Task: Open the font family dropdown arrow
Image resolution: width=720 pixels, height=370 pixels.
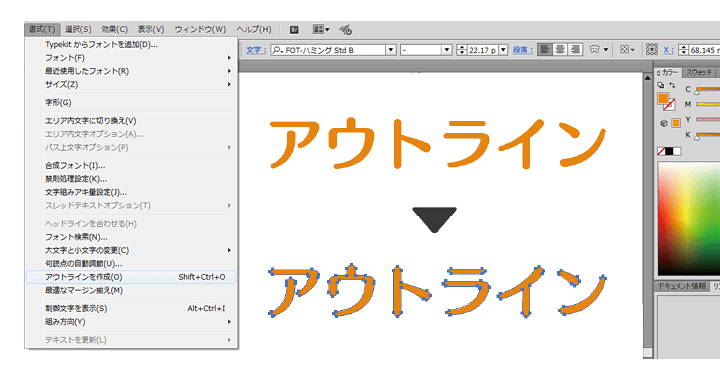Action: pyautogui.click(x=391, y=50)
